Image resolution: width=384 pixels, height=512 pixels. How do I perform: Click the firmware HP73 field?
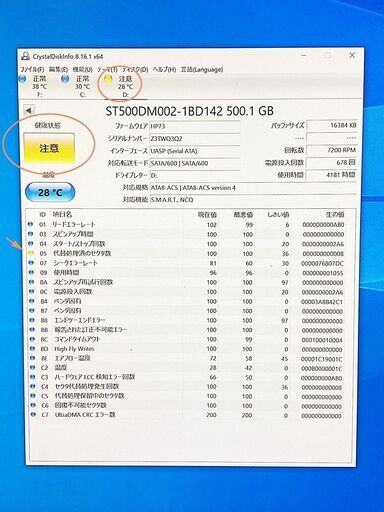(195, 126)
